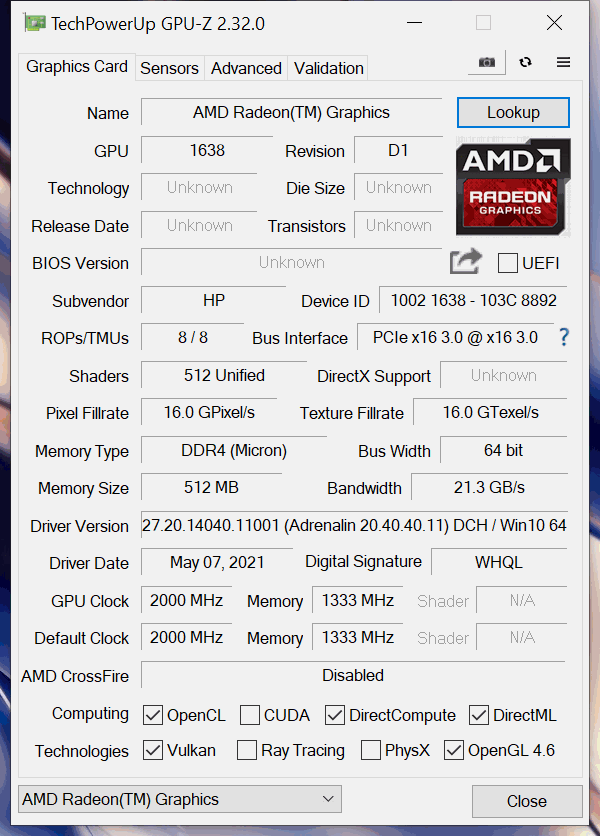Switch to the Sensors tab
Screen dimensions: 600x836
169,68
